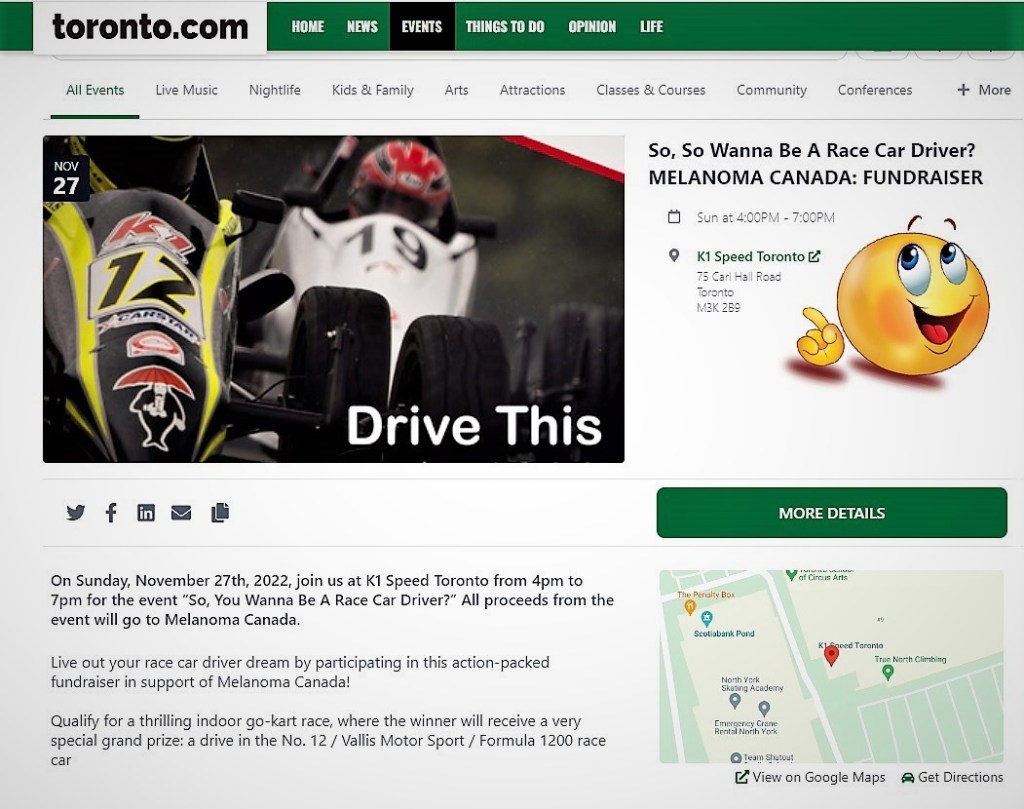
Task: Click the More Details button
Action: click(831, 513)
